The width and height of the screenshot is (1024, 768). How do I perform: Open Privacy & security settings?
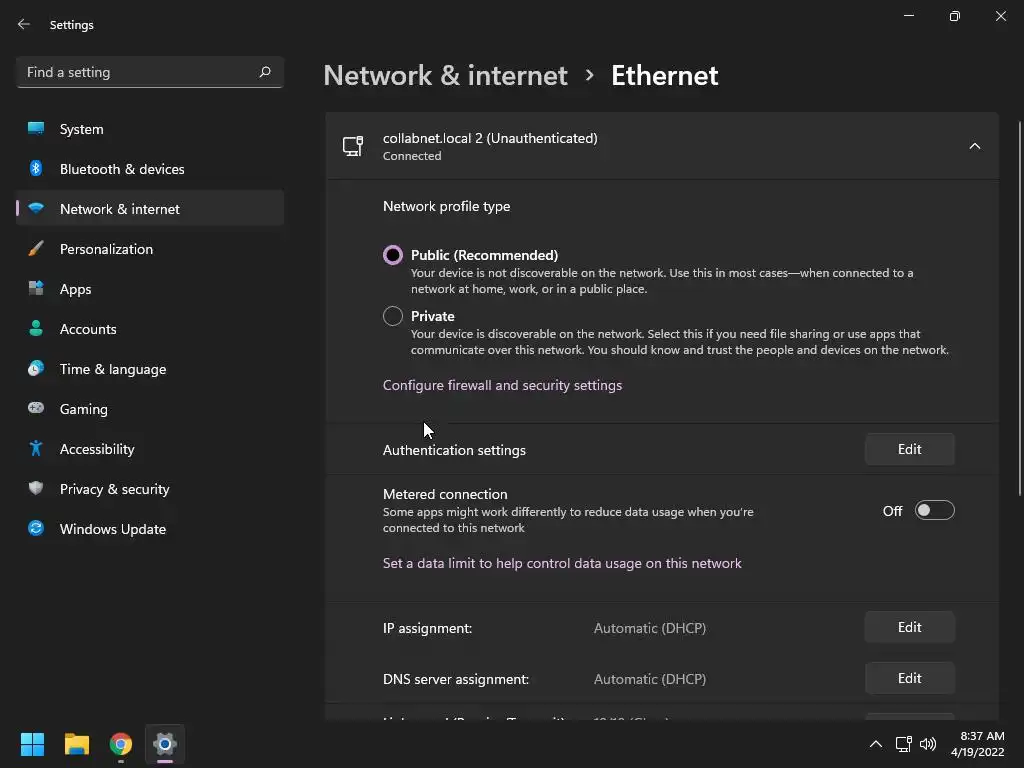pos(114,489)
